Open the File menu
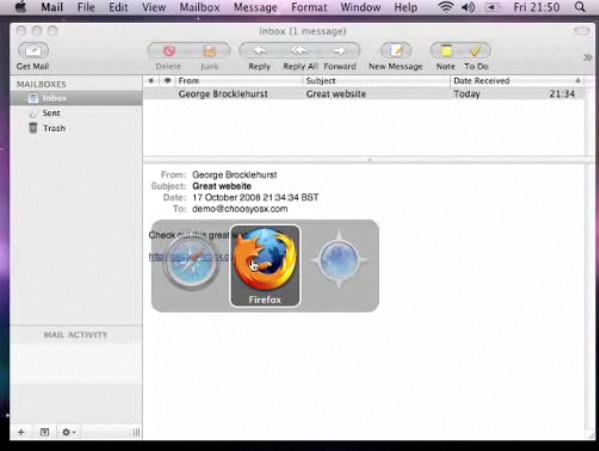 click(86, 7)
